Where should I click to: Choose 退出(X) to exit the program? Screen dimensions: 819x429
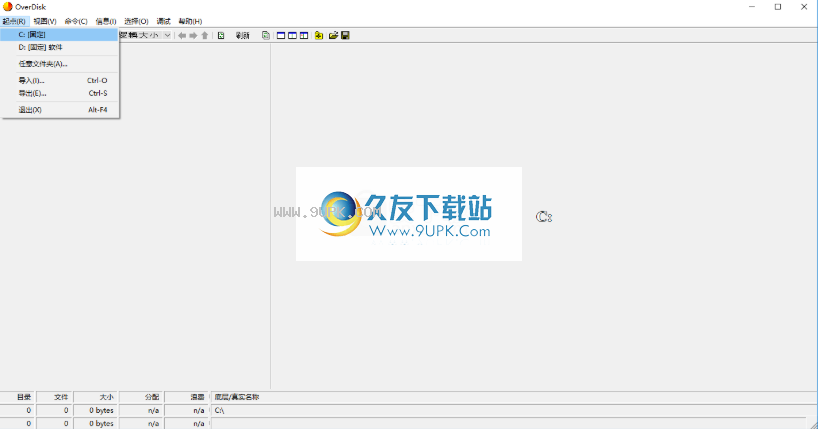click(x=60, y=110)
